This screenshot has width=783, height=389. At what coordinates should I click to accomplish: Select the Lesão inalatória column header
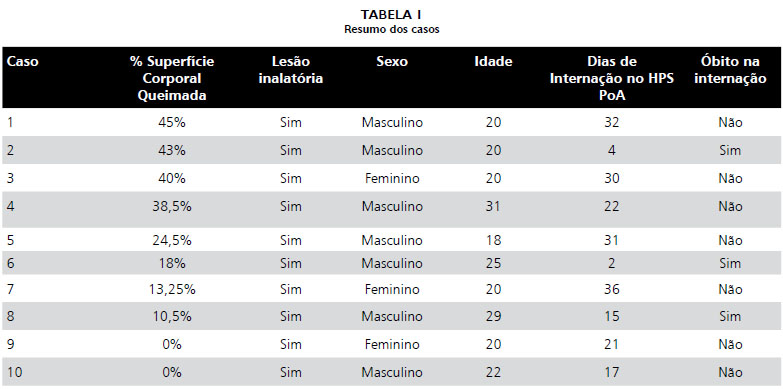(x=291, y=70)
